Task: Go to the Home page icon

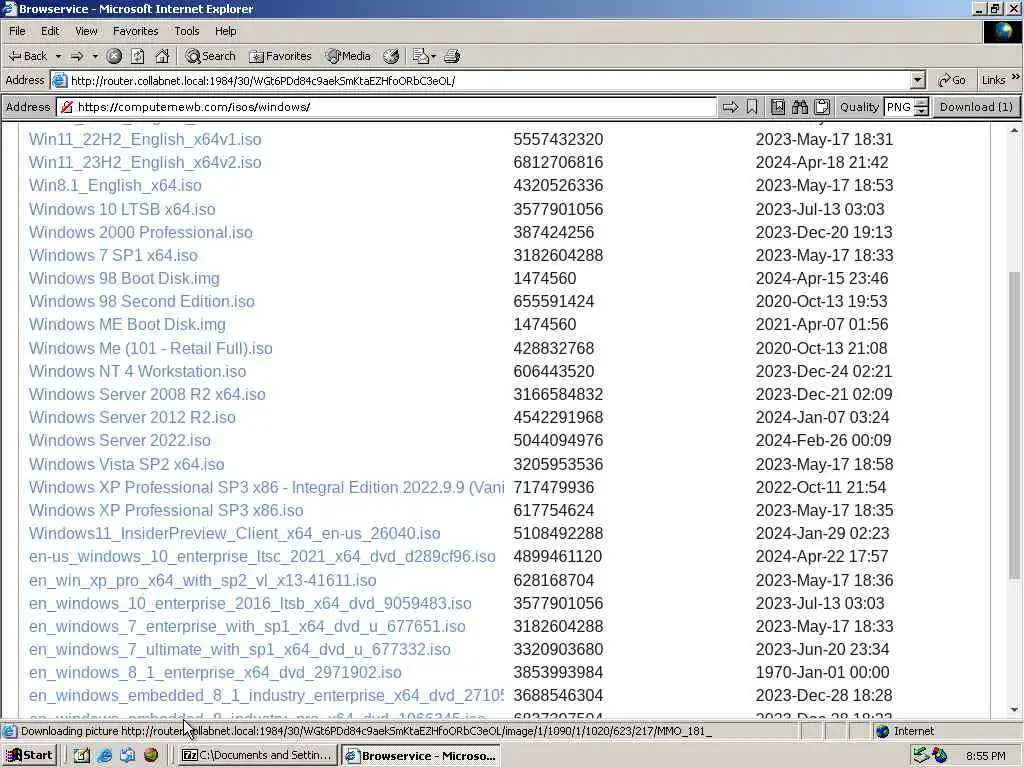Action: click(x=161, y=56)
